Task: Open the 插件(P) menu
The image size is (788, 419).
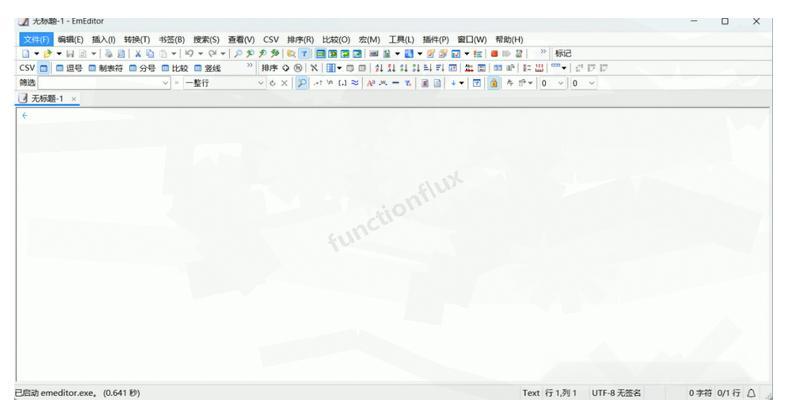Action: click(x=435, y=39)
